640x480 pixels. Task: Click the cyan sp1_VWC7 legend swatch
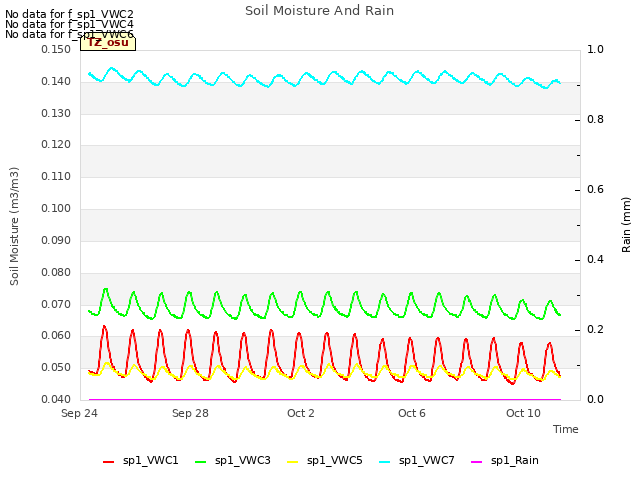[384, 462]
